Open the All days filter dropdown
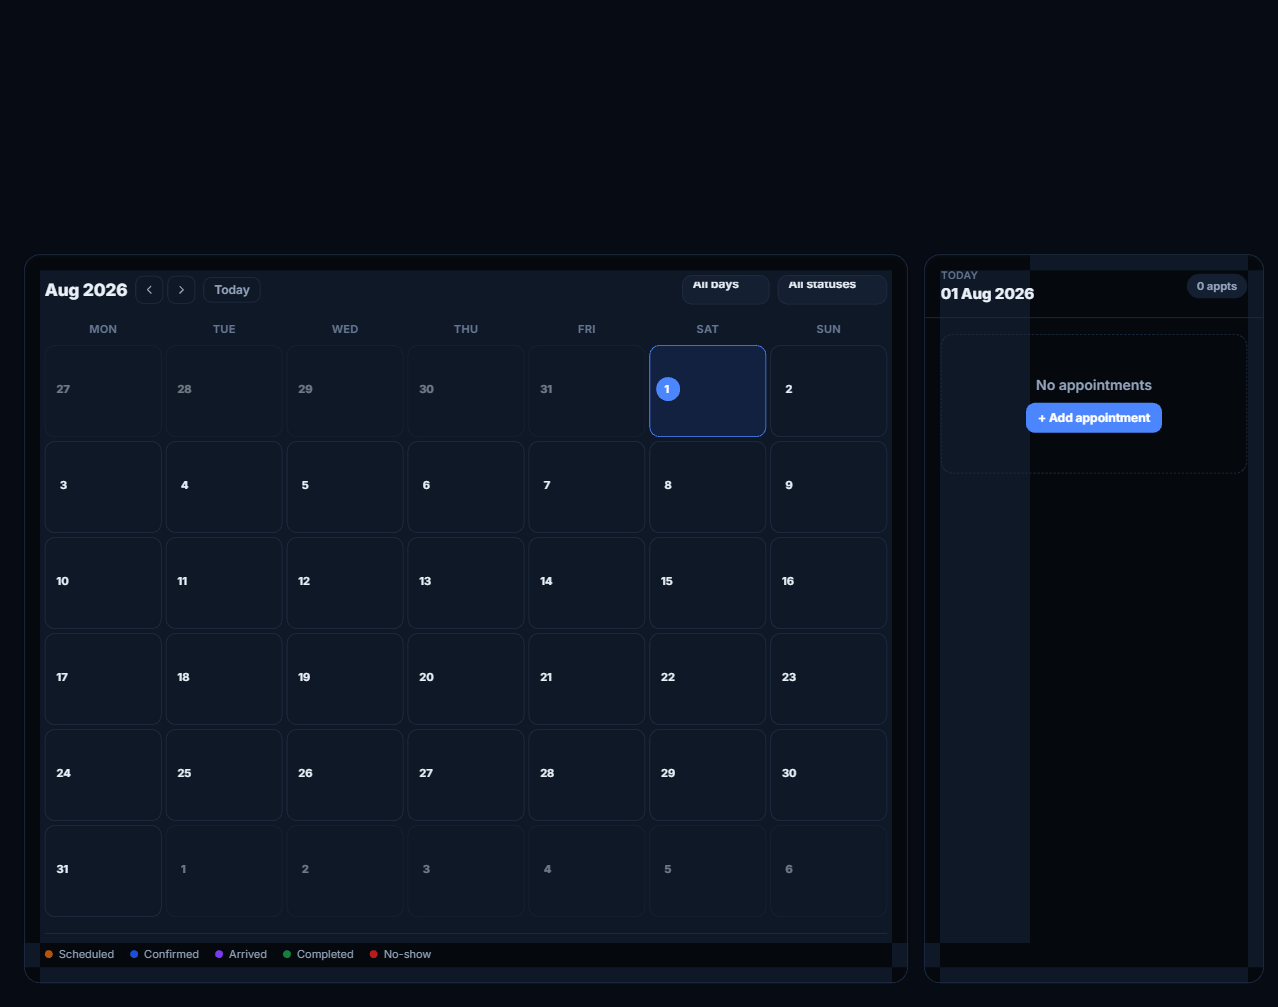Image resolution: width=1278 pixels, height=1007 pixels. 725,288
